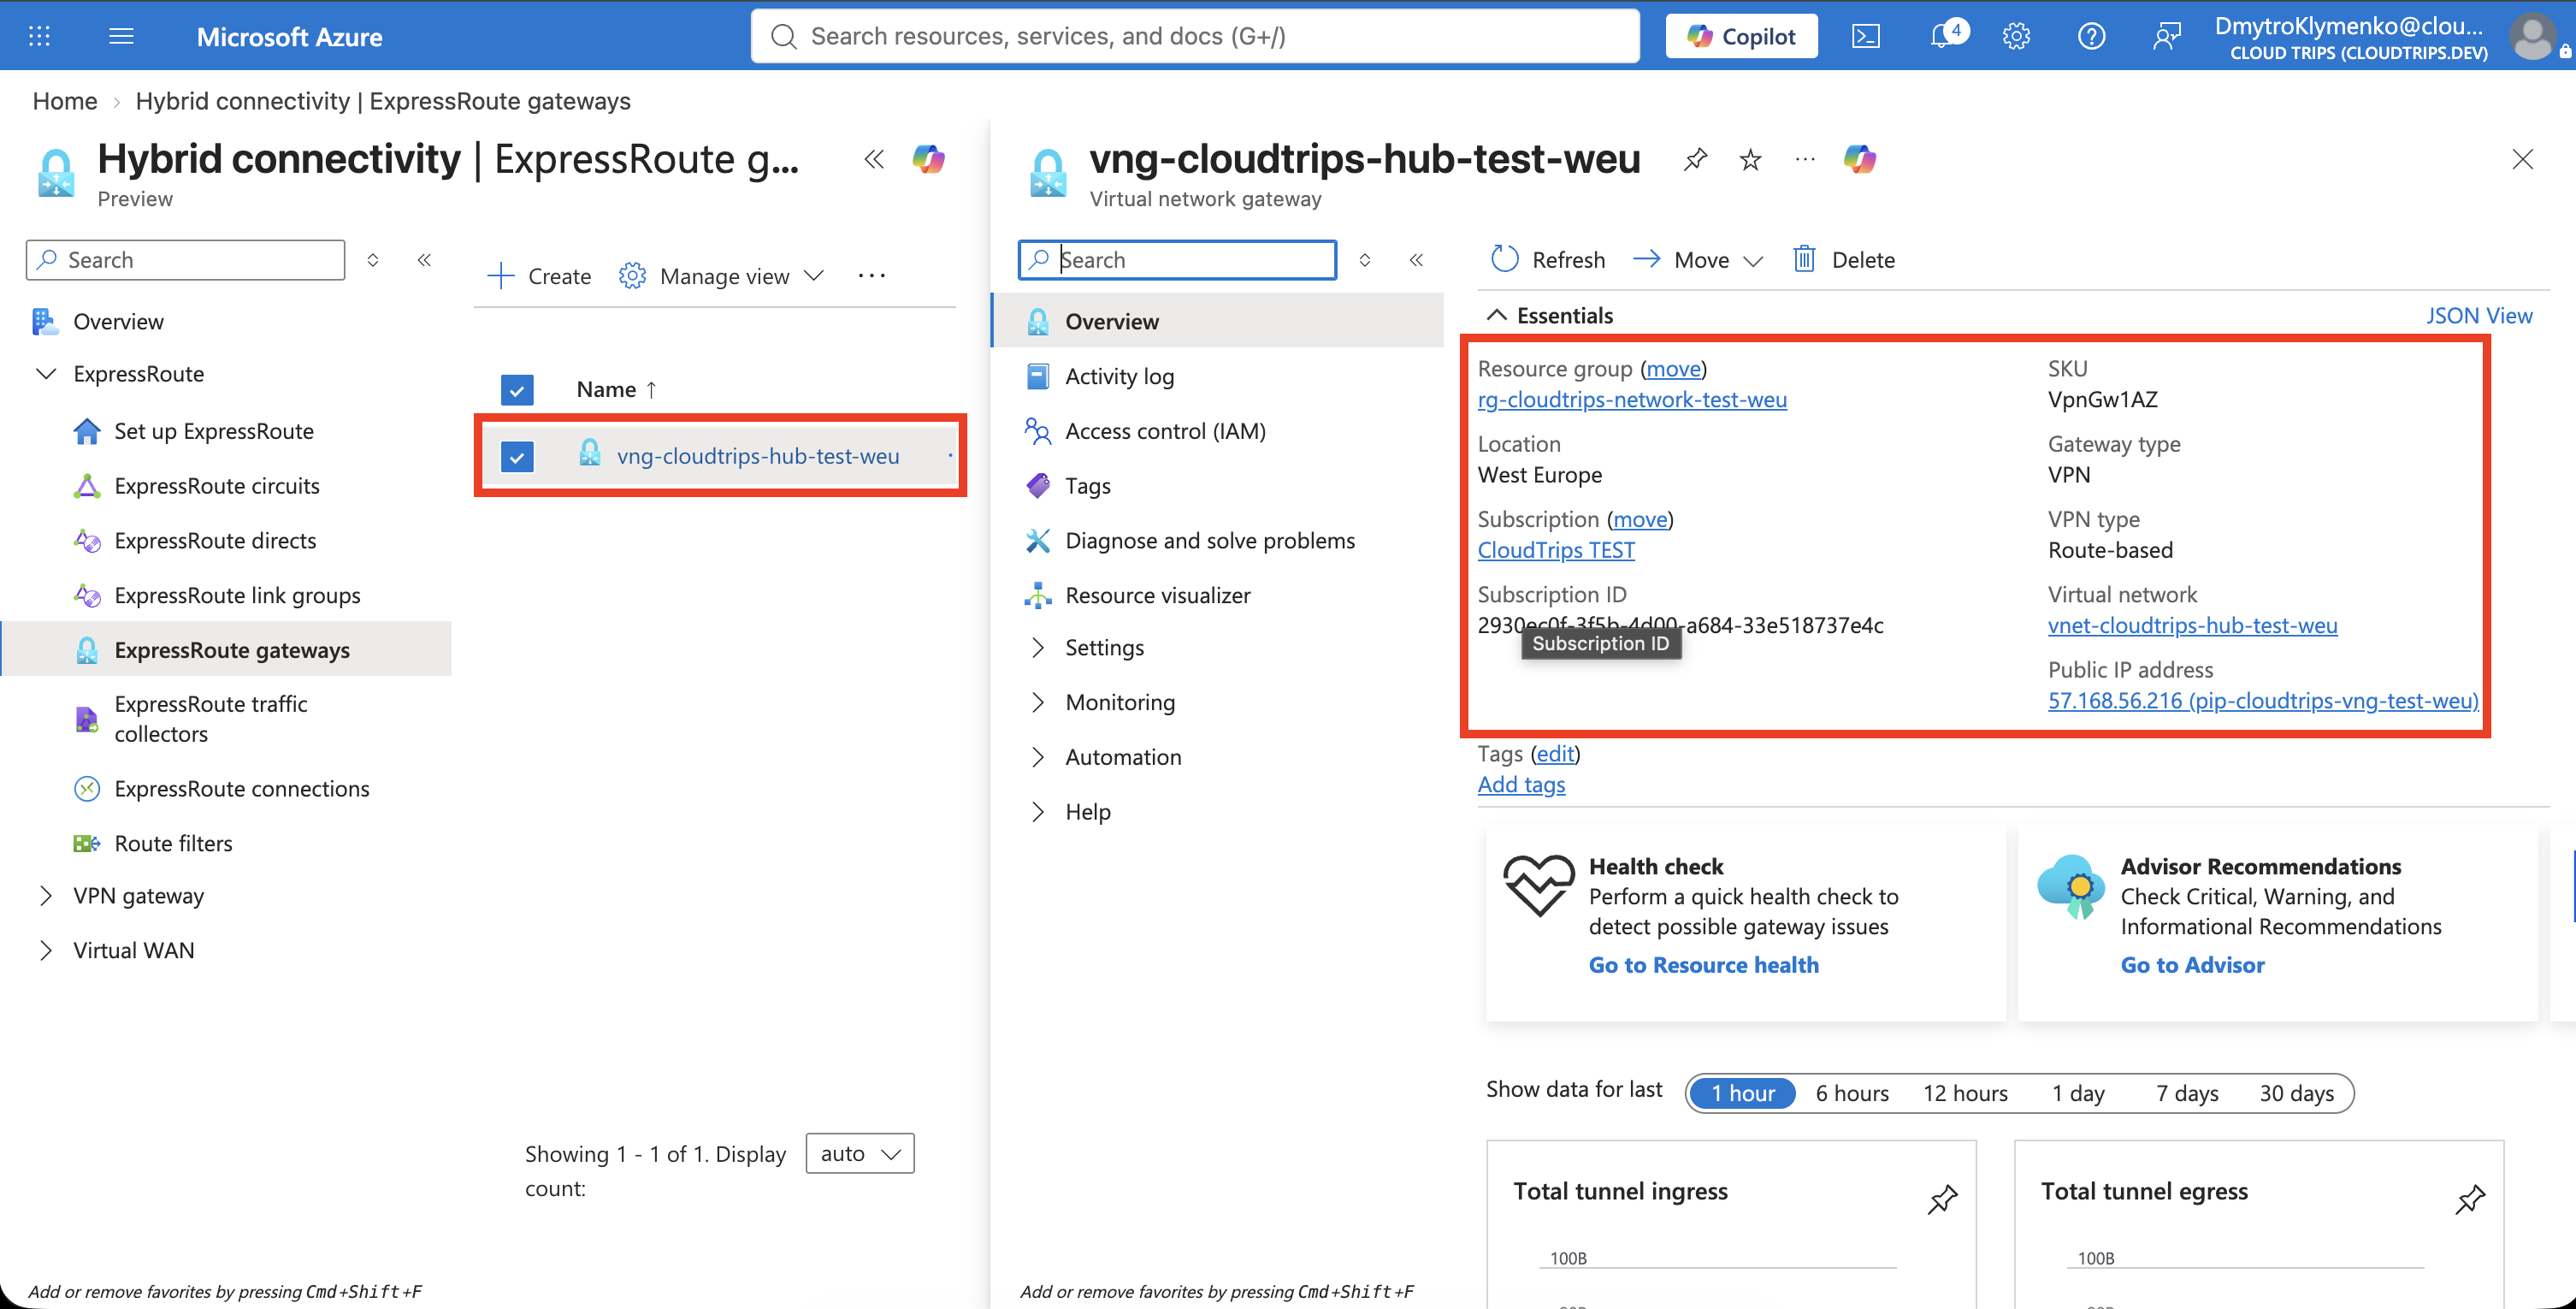
Task: Click the Delete trash button
Action: click(x=1844, y=260)
